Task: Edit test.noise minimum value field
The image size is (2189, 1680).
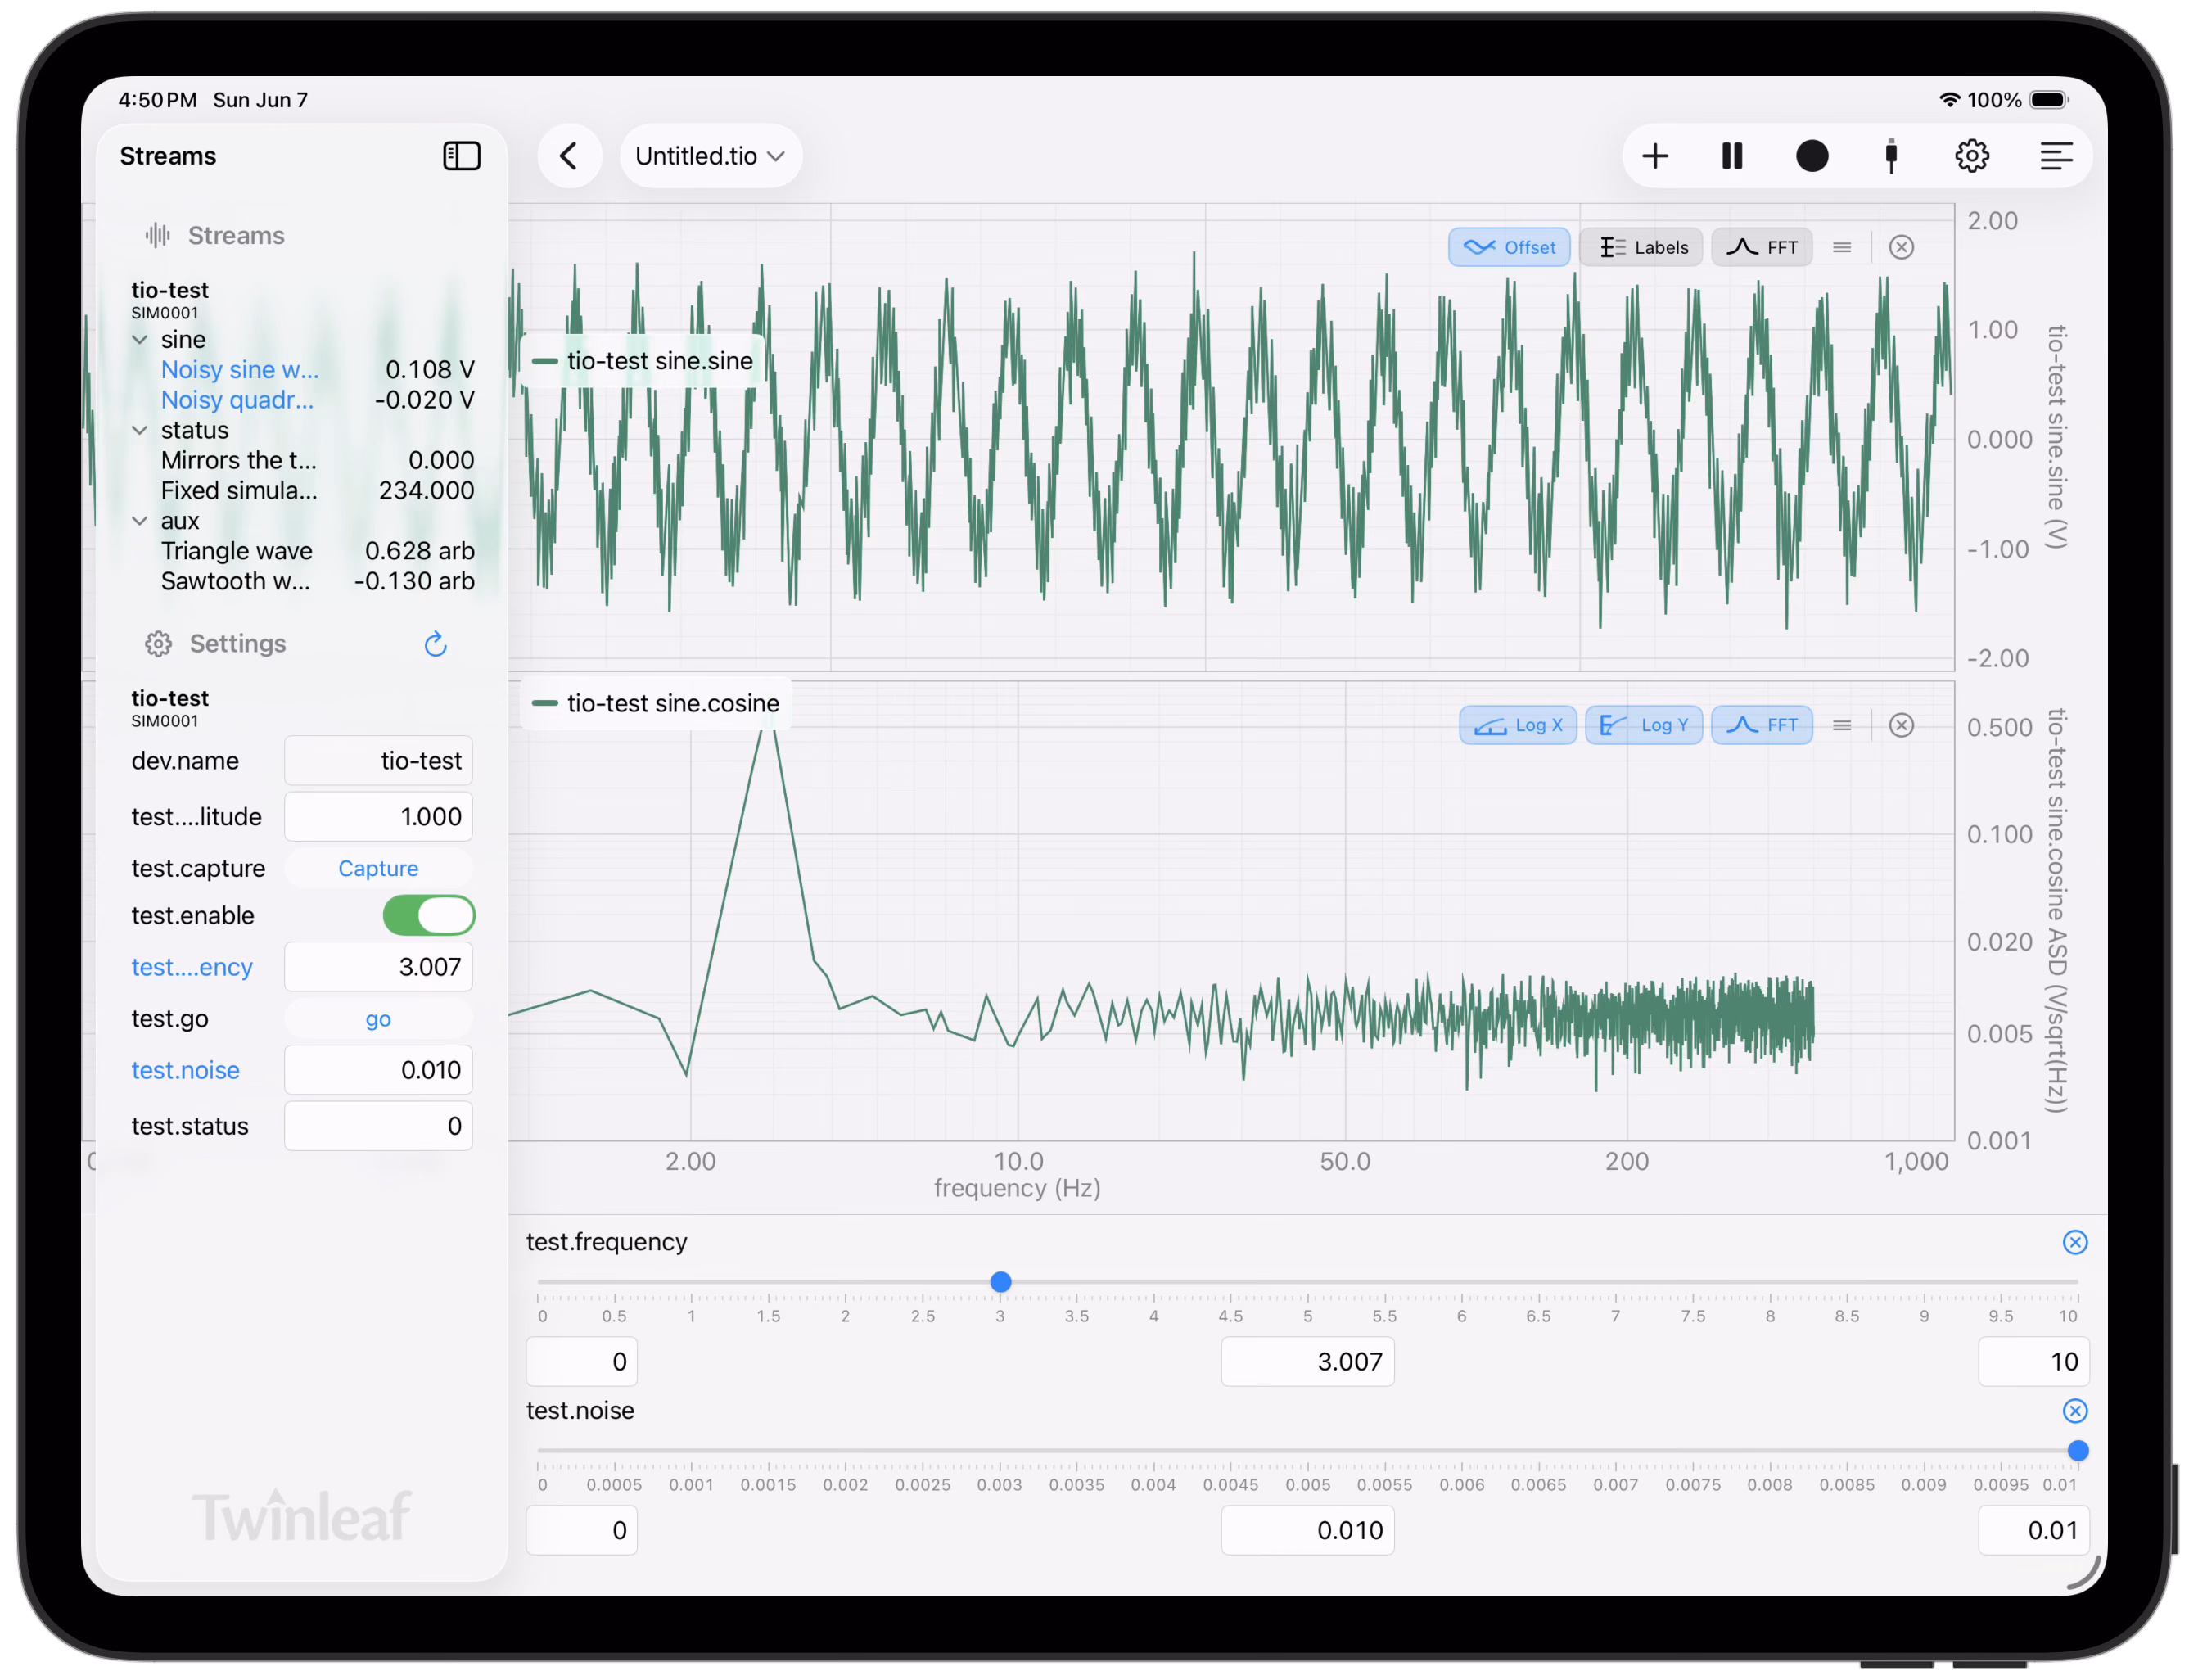Action: pos(581,1531)
